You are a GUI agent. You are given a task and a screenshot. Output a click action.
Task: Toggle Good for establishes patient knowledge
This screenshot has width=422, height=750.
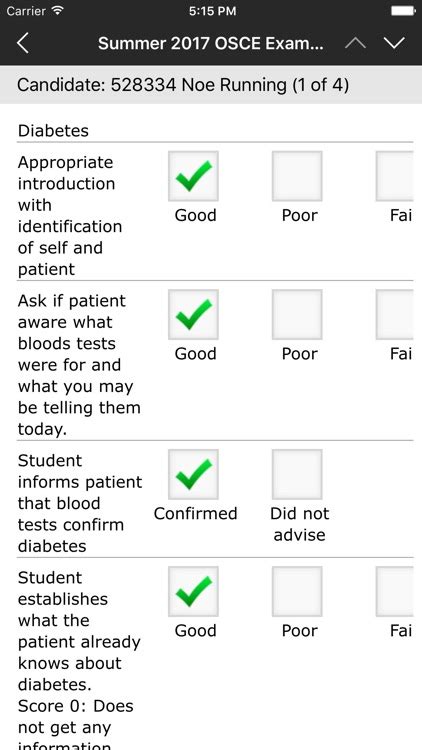(193, 591)
